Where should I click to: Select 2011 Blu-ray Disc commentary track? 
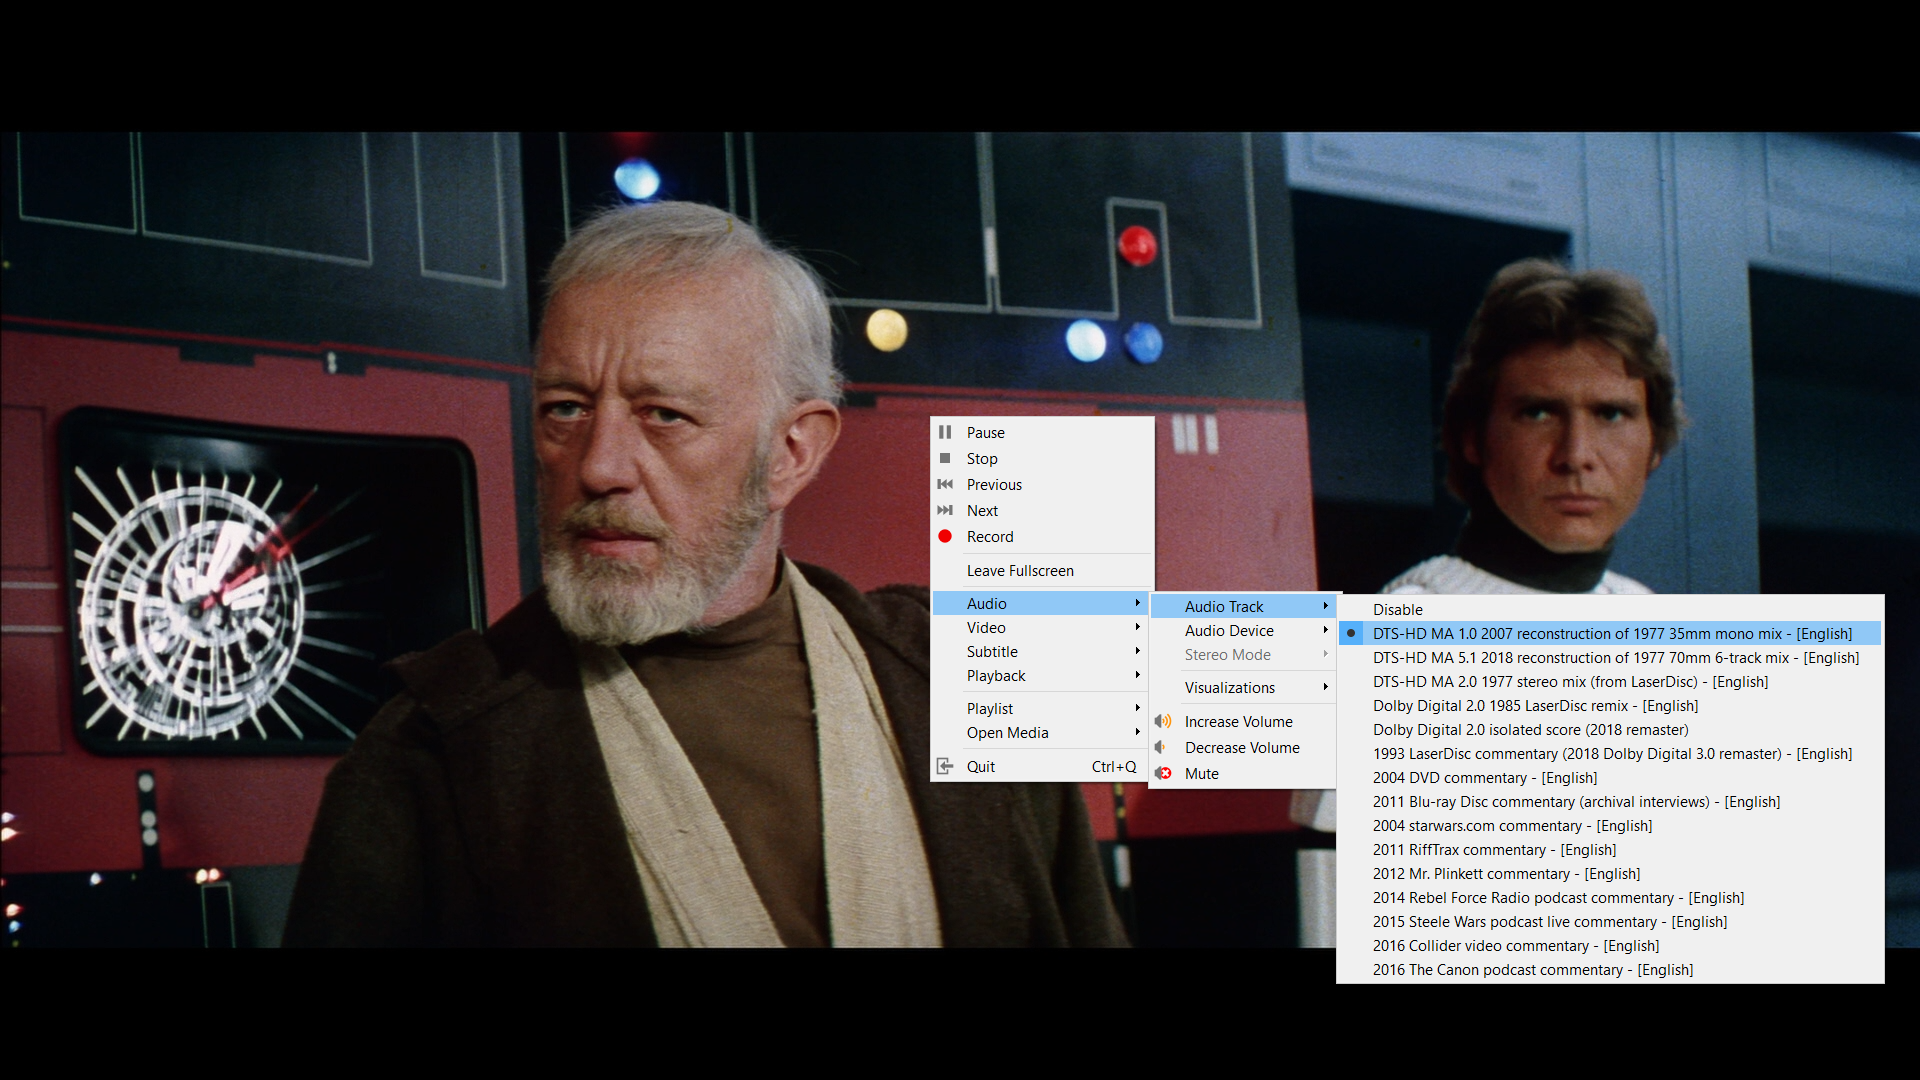click(1610, 801)
